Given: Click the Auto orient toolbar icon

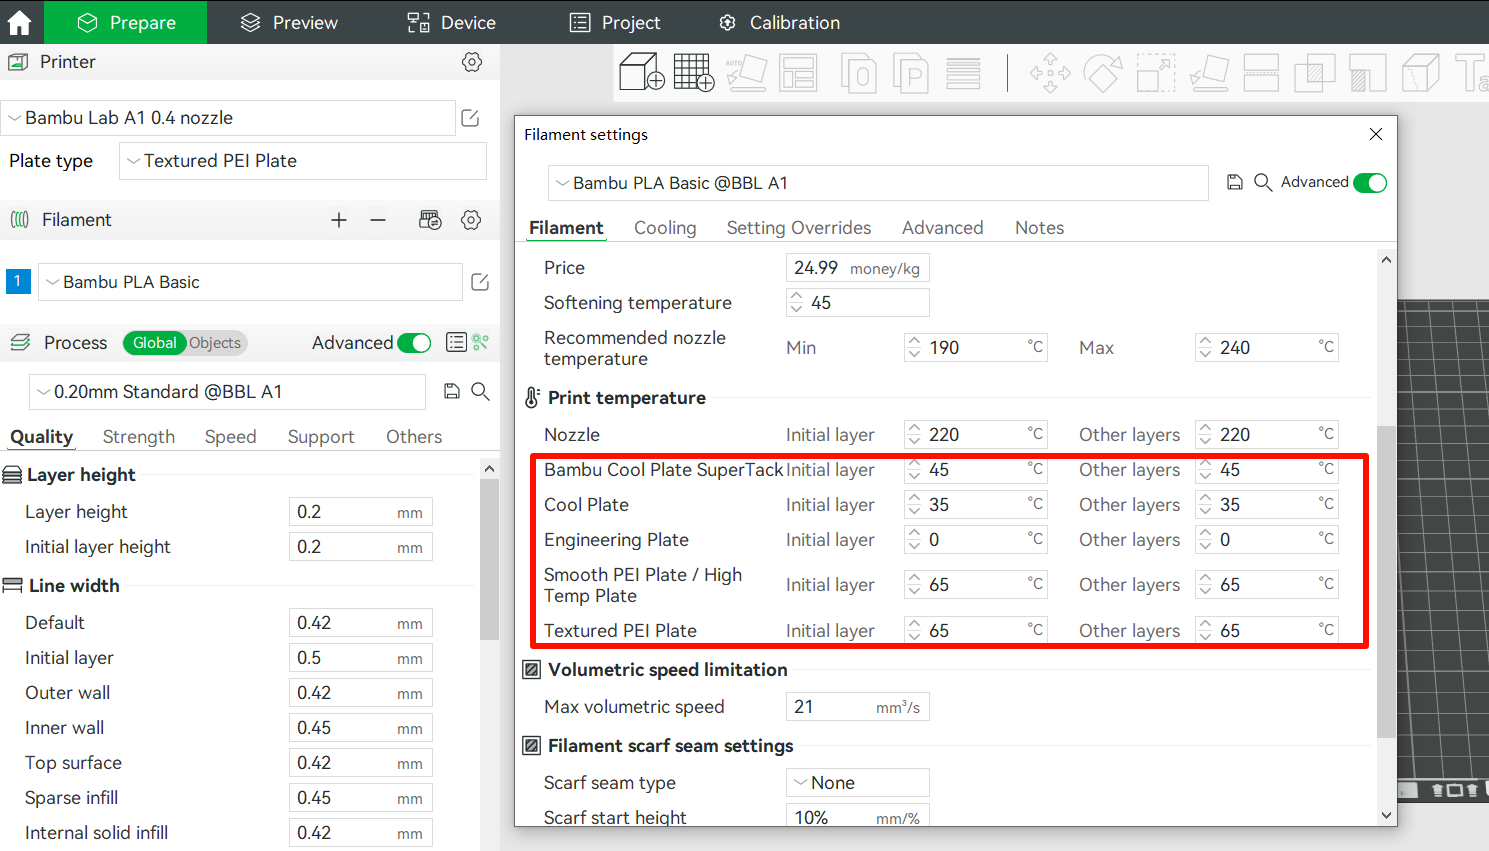Looking at the screenshot, I should [x=746, y=73].
